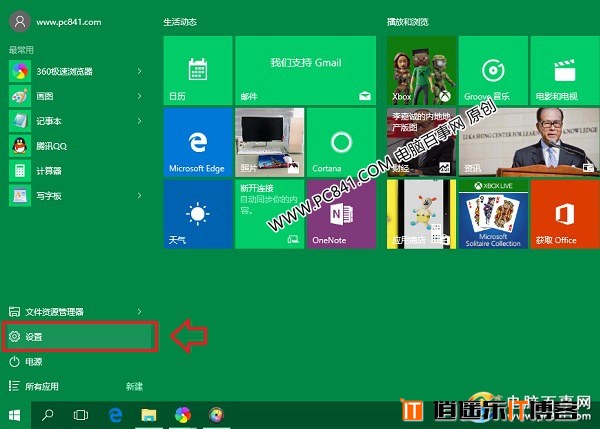Open the 天气 weather tile
The image size is (600, 429).
[198, 214]
